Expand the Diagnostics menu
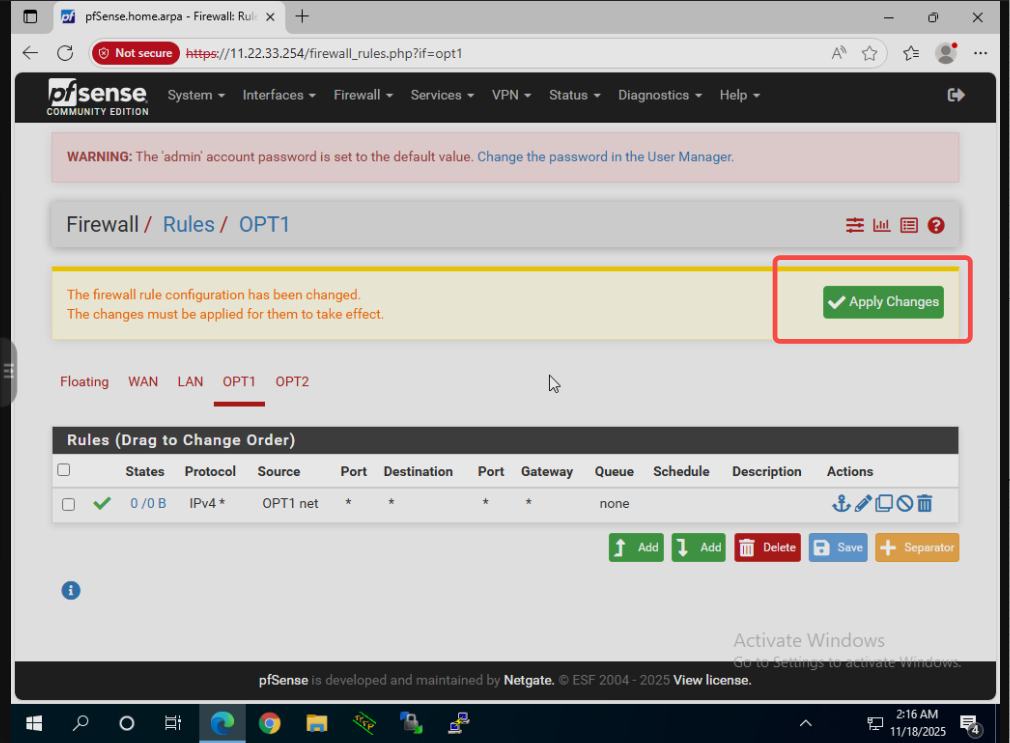Viewport: 1010px width, 743px height. (660, 95)
